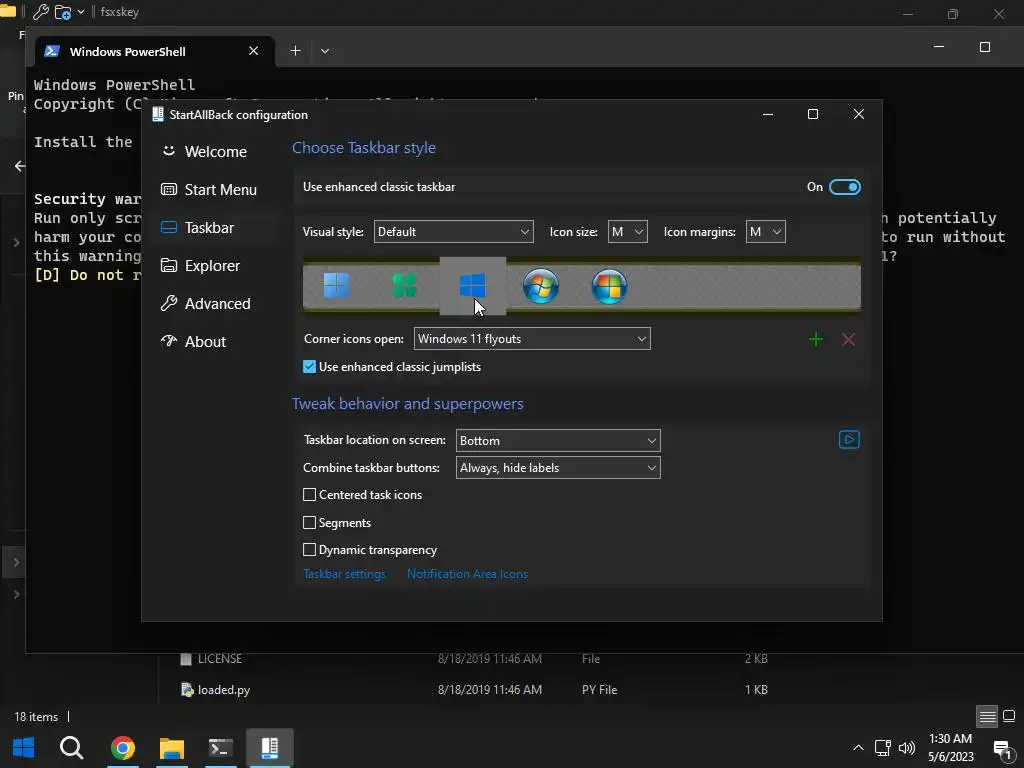Go to Start Menu settings page

click(216, 189)
